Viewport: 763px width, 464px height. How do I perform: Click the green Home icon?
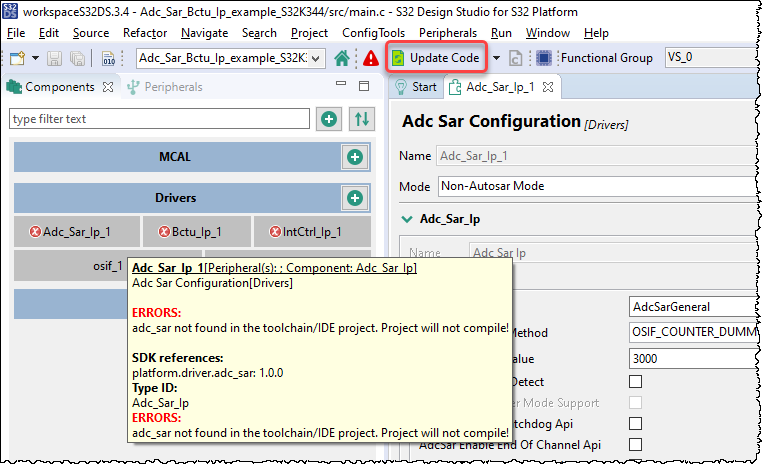pyautogui.click(x=342, y=58)
